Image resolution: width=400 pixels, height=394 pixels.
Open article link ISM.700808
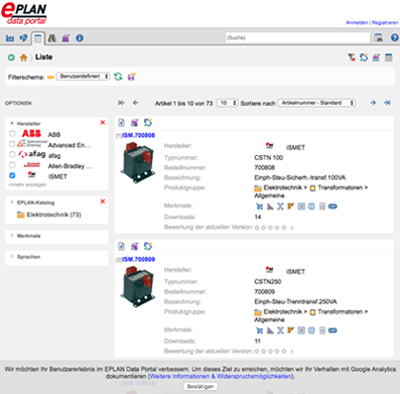point(138,135)
